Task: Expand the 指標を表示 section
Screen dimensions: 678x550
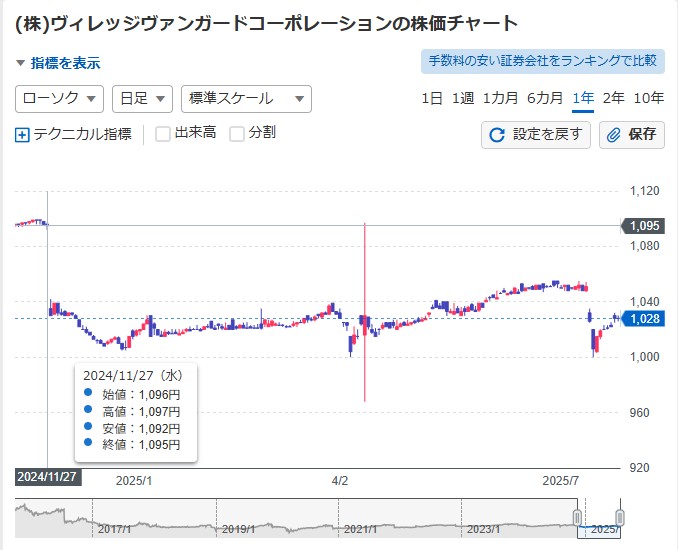Action: point(58,63)
